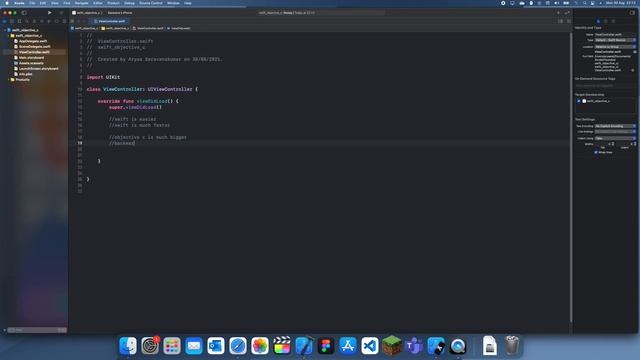Open QuickTime Player from the dock
This screenshot has width=640, height=360.
(458, 346)
